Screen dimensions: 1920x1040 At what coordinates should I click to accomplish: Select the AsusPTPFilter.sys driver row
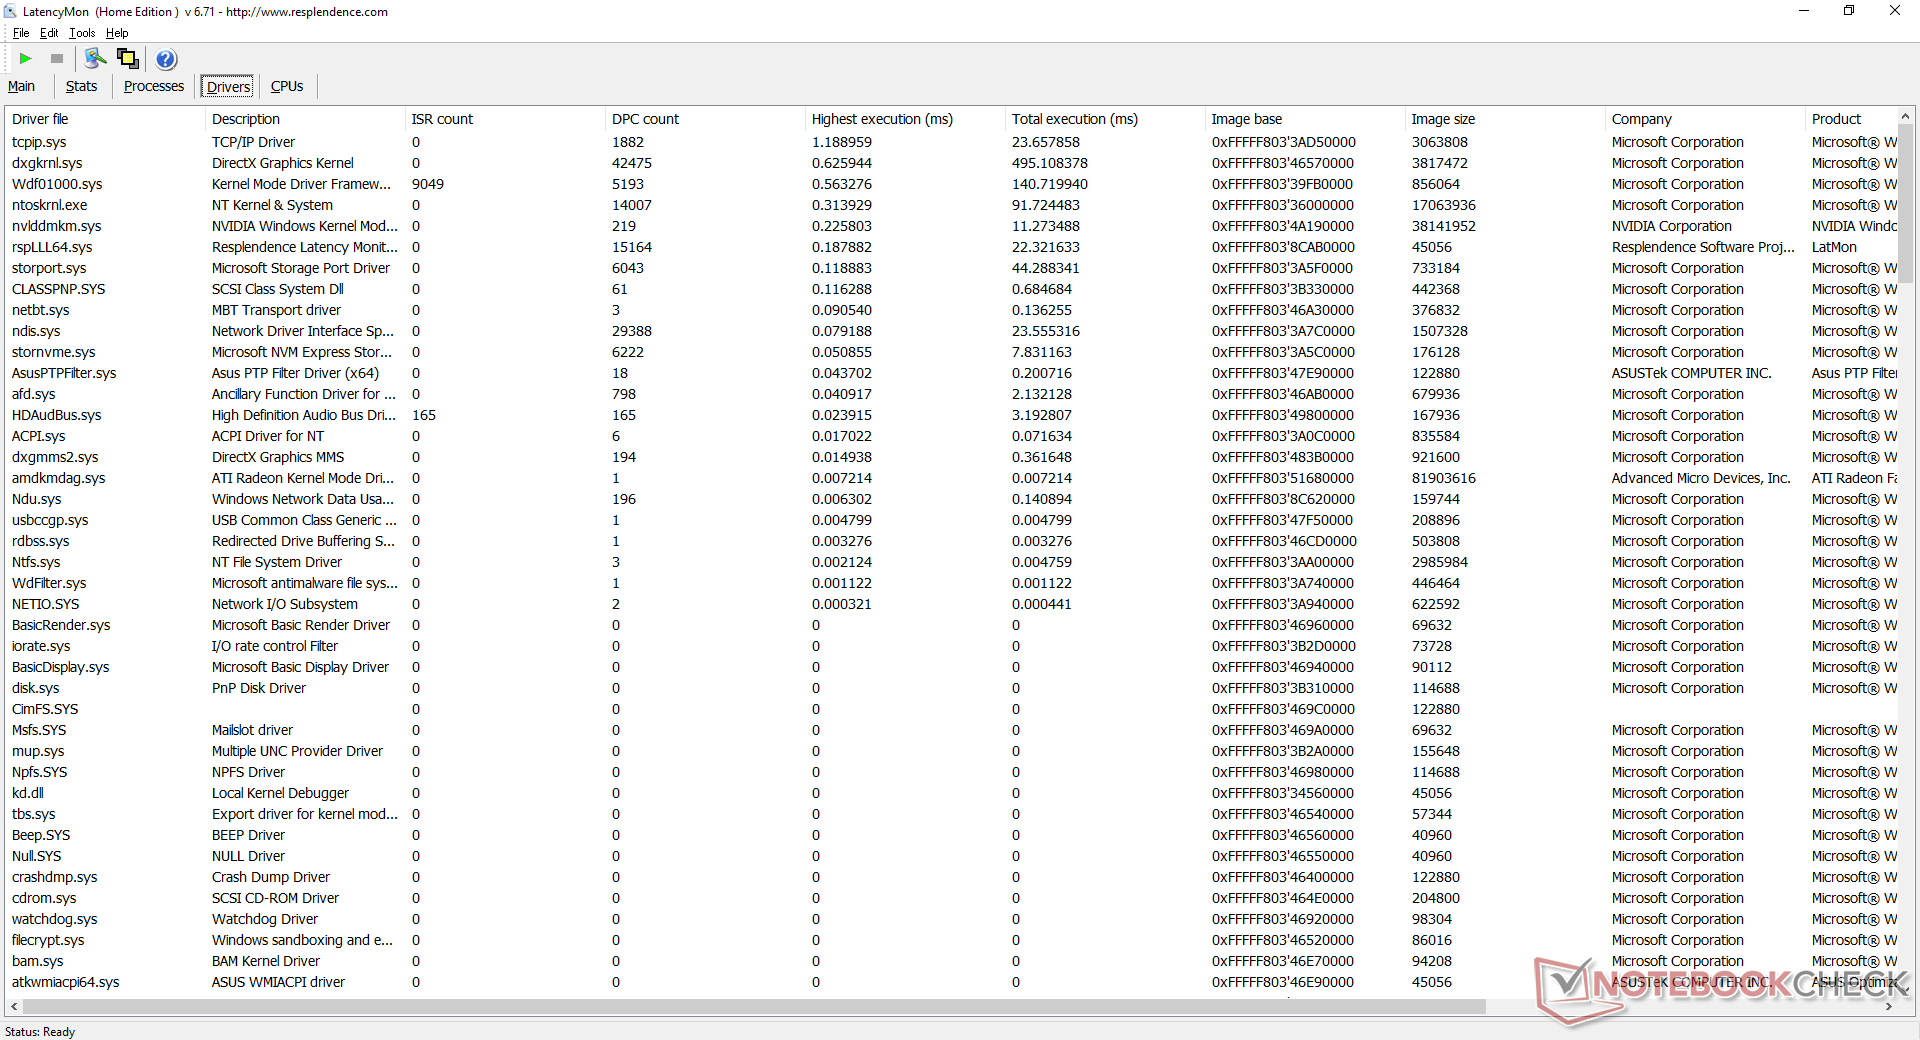coord(951,373)
